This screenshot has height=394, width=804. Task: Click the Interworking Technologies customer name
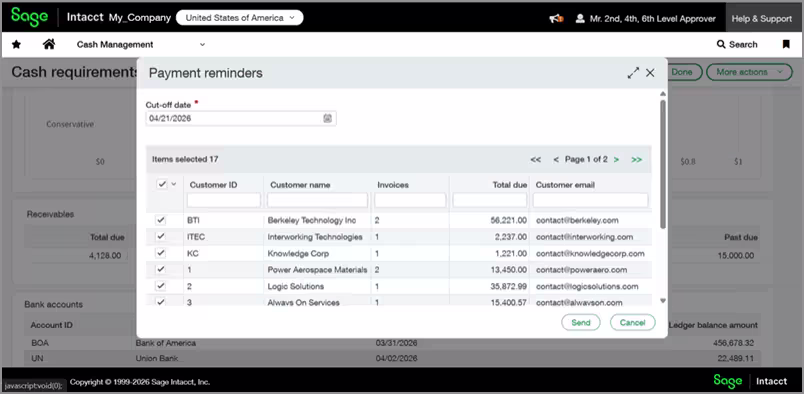click(315, 237)
